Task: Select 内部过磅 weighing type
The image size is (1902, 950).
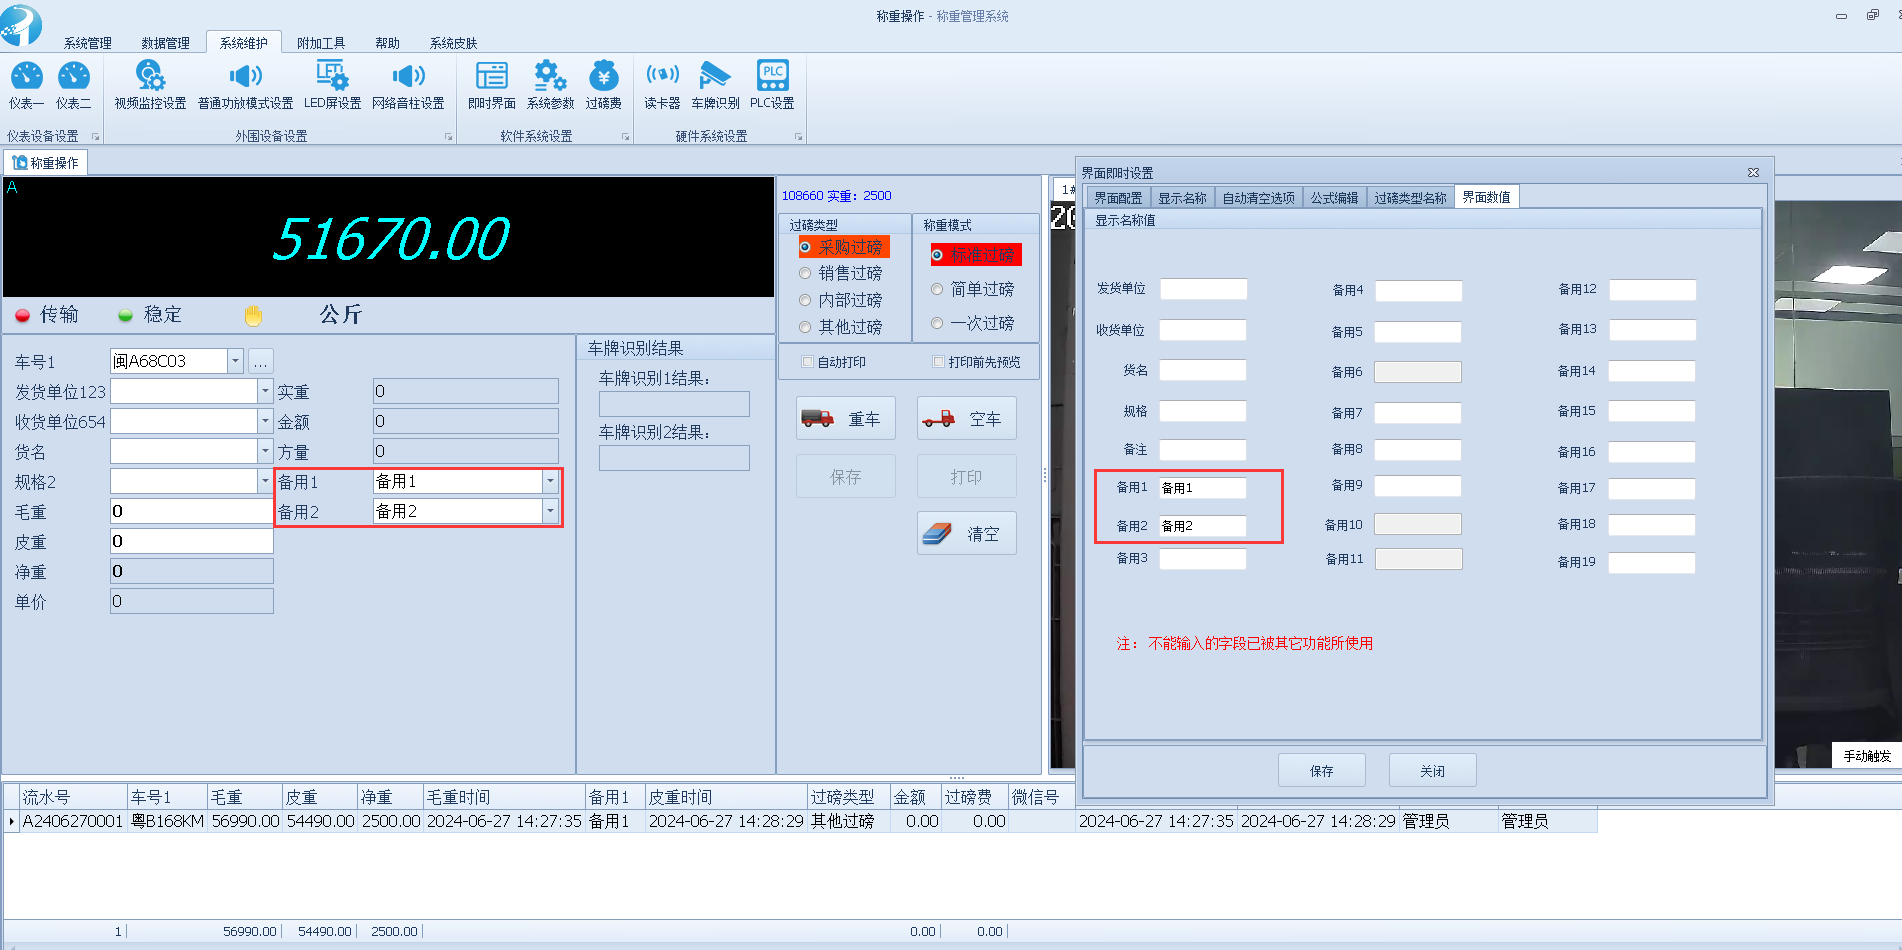Action: coord(841,300)
